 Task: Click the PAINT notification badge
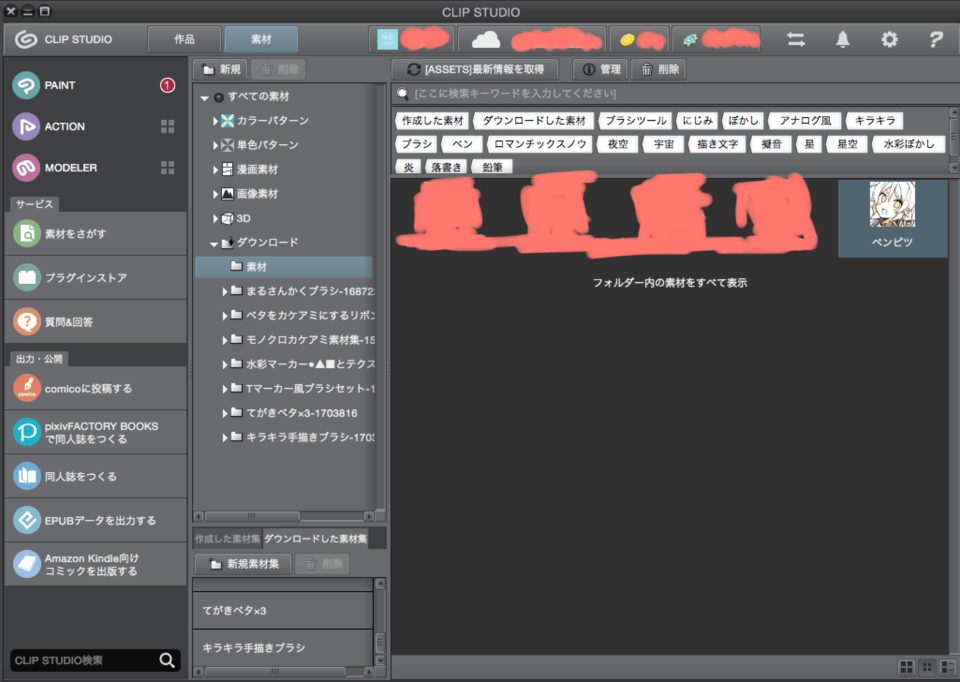coord(167,85)
